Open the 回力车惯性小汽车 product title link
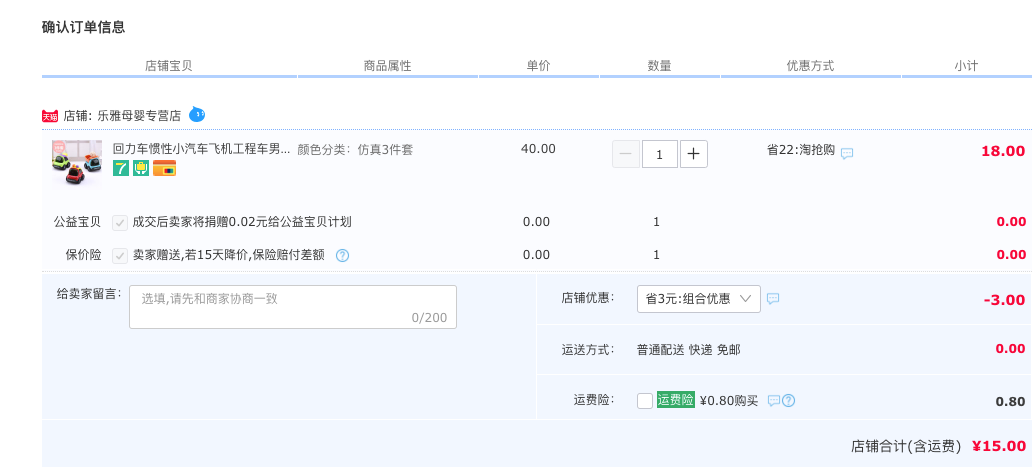This screenshot has height=467, width=1036. point(202,149)
